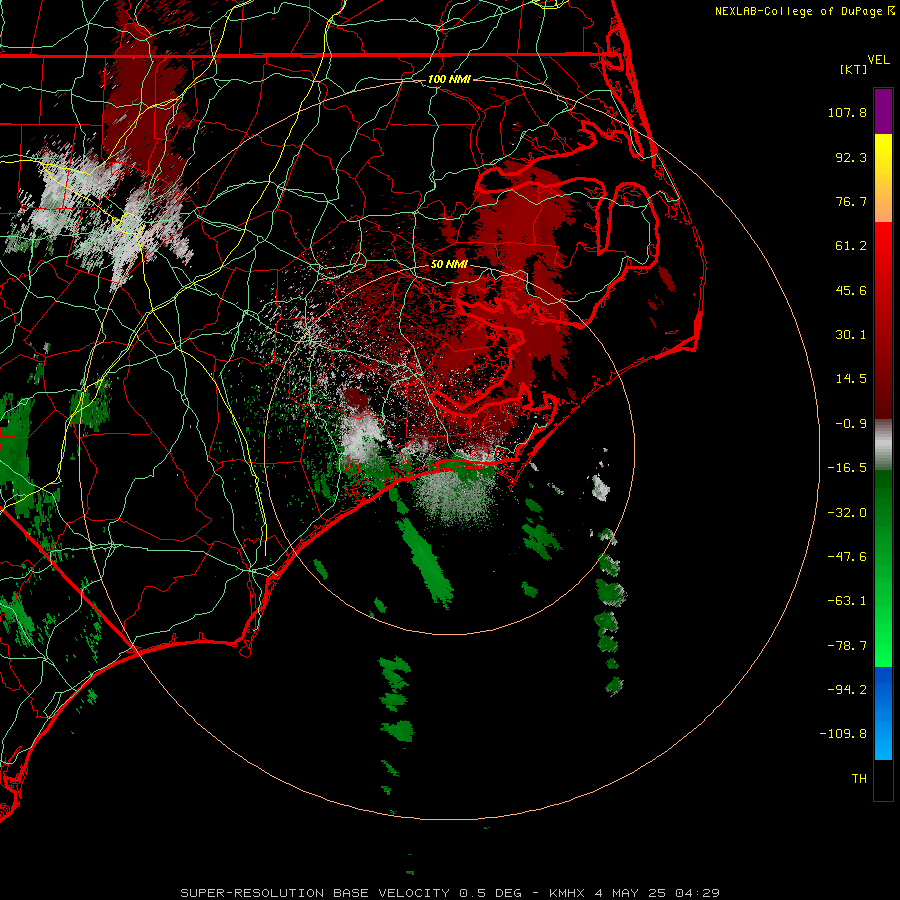This screenshot has width=900, height=900.
Task: Click the -47.6 scale value
Action: 847,557
